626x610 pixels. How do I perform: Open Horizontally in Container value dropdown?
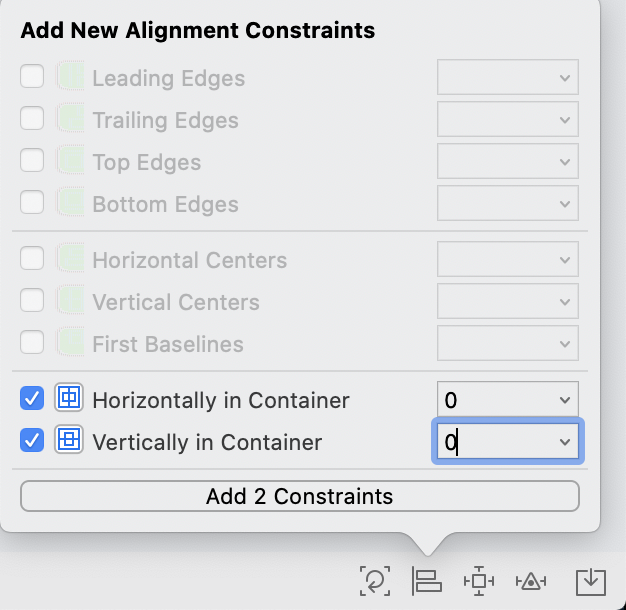(x=565, y=400)
